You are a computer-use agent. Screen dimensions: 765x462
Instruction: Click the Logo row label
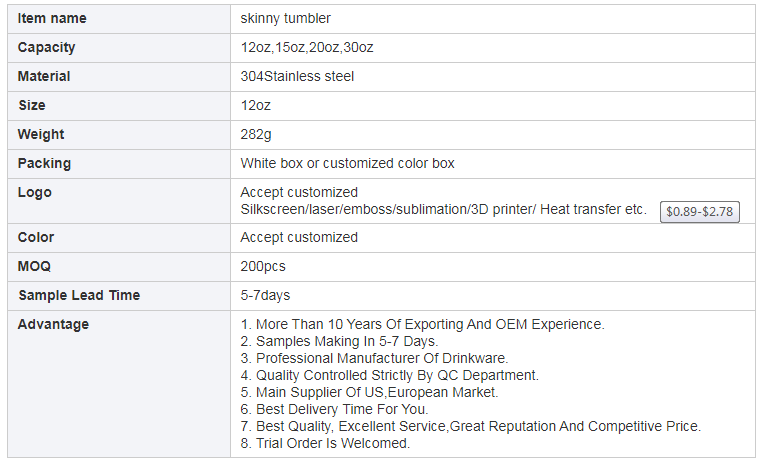click(x=35, y=192)
